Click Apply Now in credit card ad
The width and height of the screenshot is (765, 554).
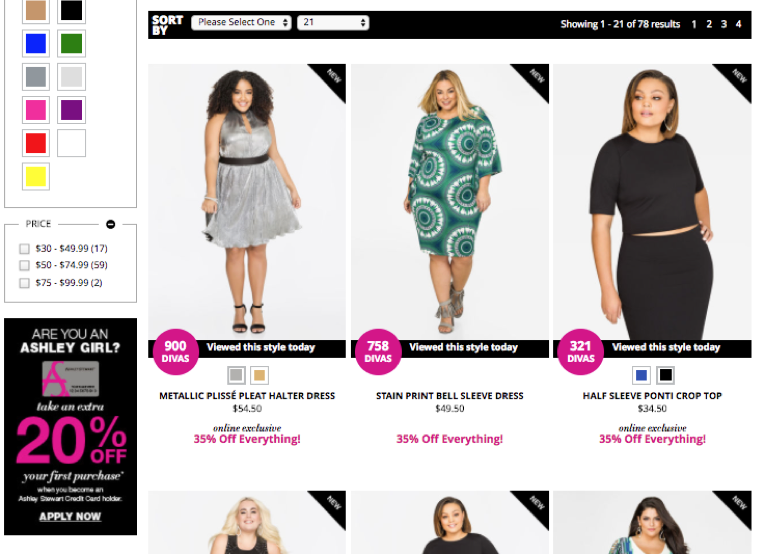click(70, 516)
